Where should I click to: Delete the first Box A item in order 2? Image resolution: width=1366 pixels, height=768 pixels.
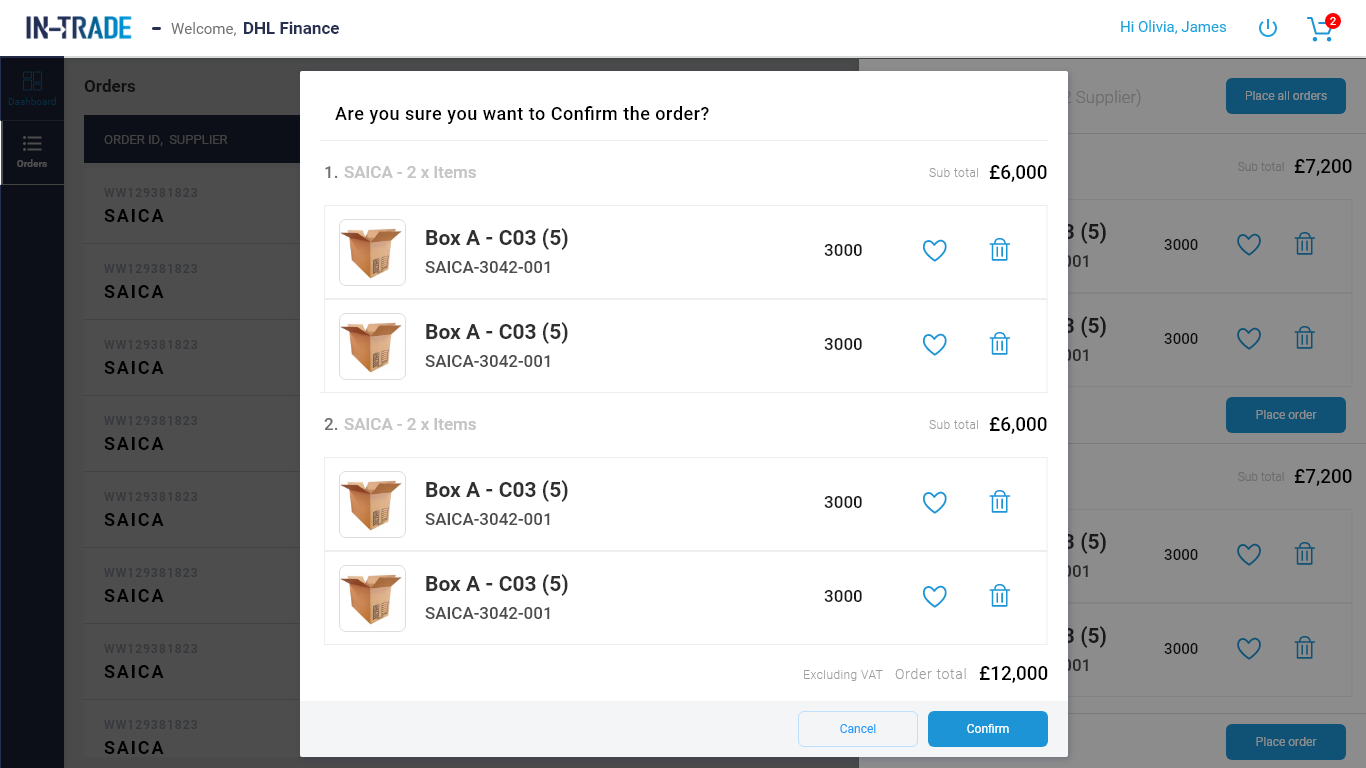click(999, 502)
